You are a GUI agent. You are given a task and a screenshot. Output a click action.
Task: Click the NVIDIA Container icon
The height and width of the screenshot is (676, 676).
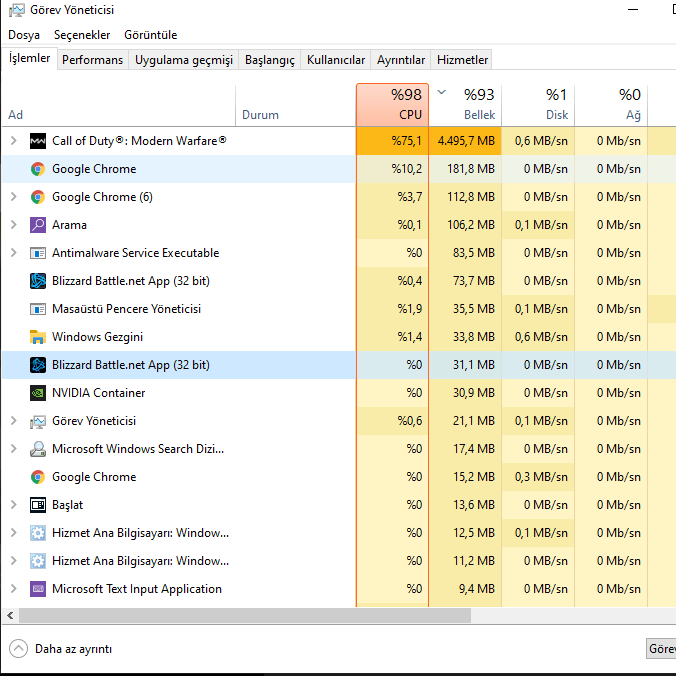point(38,393)
